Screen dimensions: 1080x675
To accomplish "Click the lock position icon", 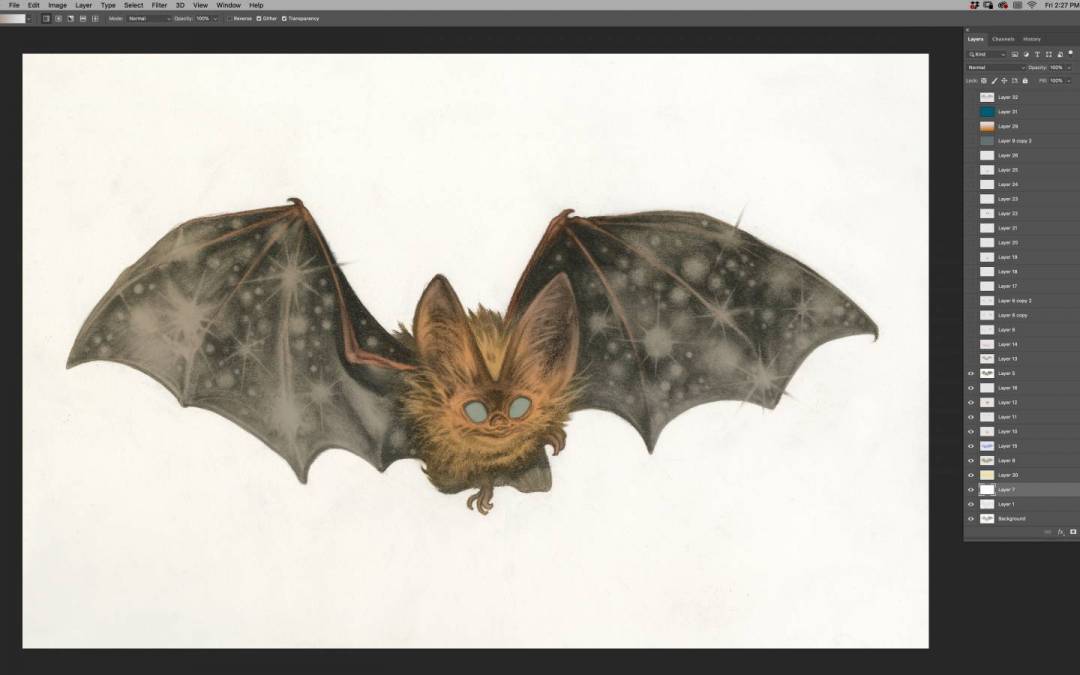I will tap(1004, 81).
